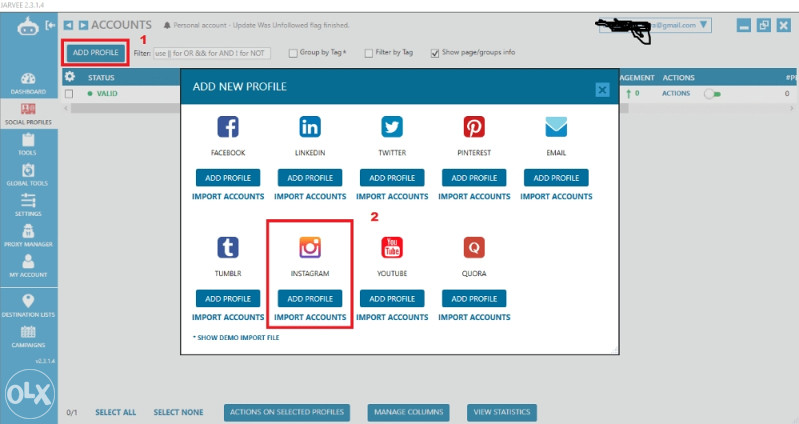The image size is (799, 424).
Task: Add an Email profile
Action: click(x=556, y=178)
